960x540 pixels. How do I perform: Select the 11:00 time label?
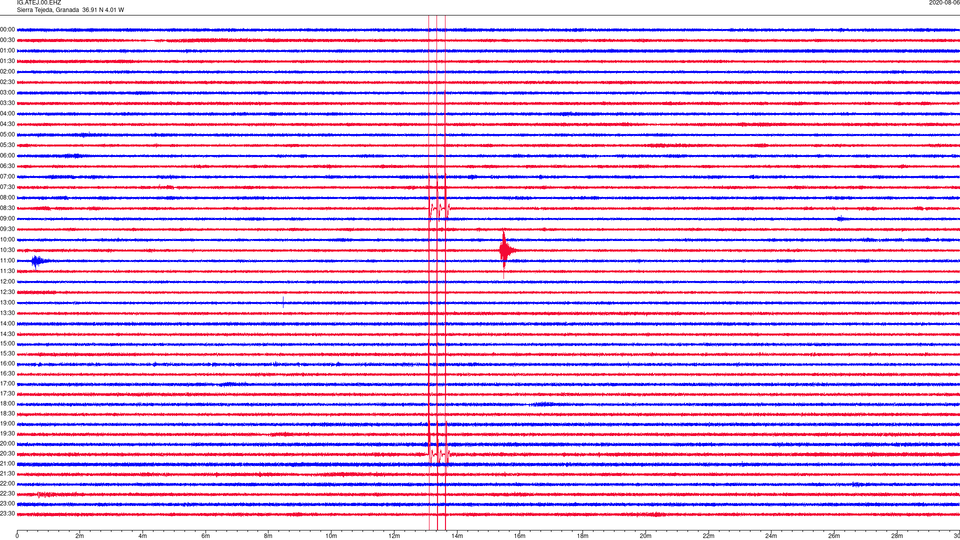coord(7,261)
